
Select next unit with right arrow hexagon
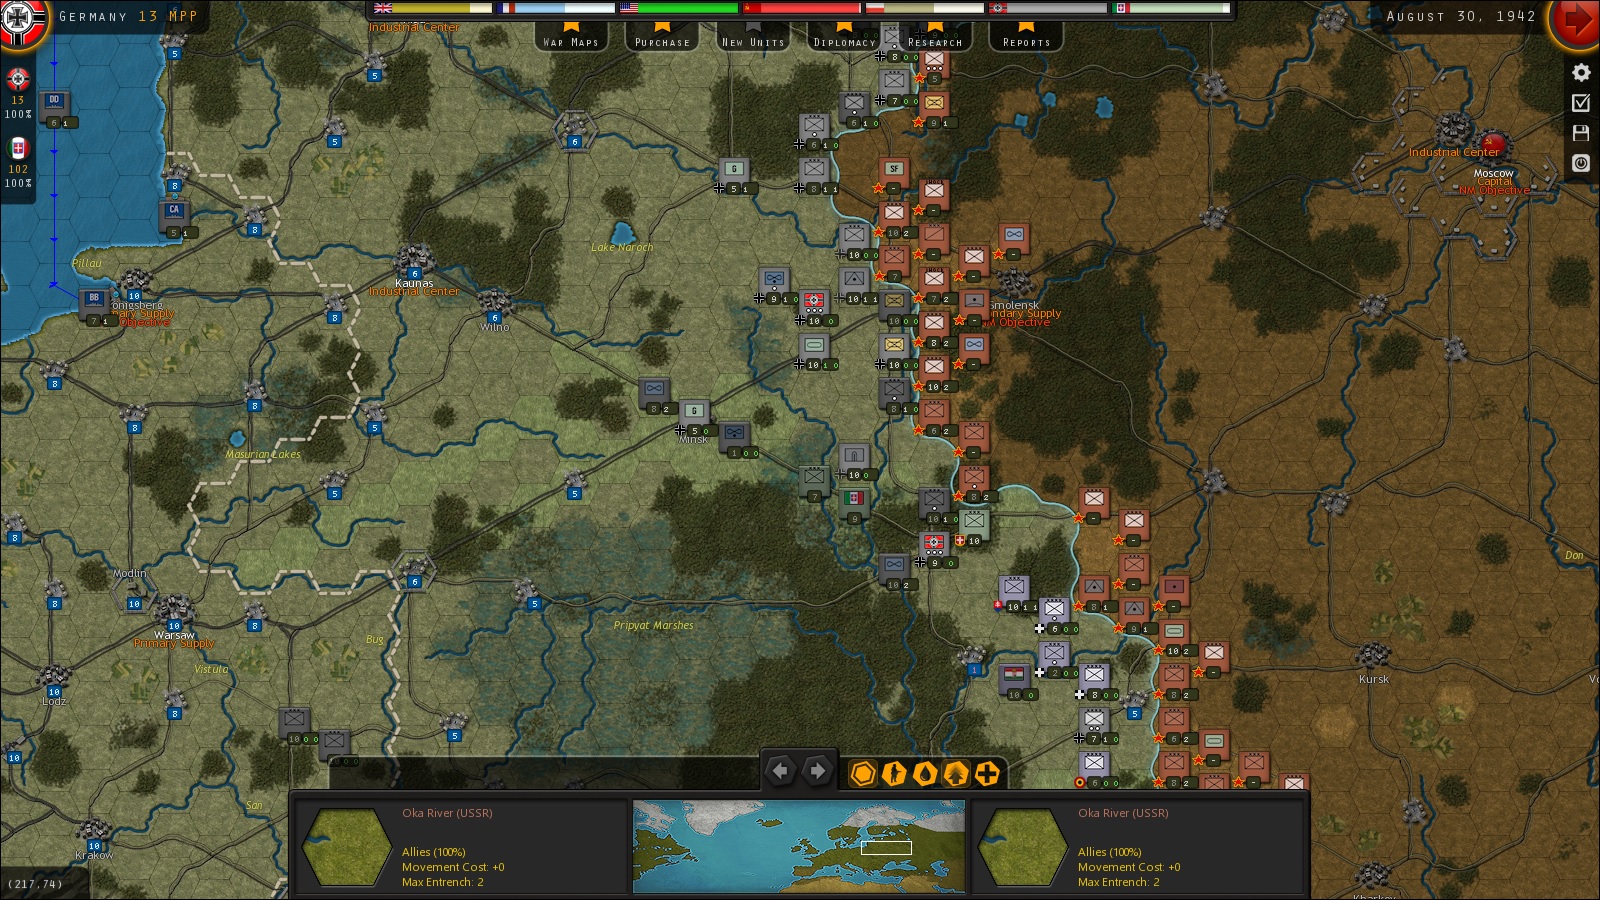(x=817, y=771)
